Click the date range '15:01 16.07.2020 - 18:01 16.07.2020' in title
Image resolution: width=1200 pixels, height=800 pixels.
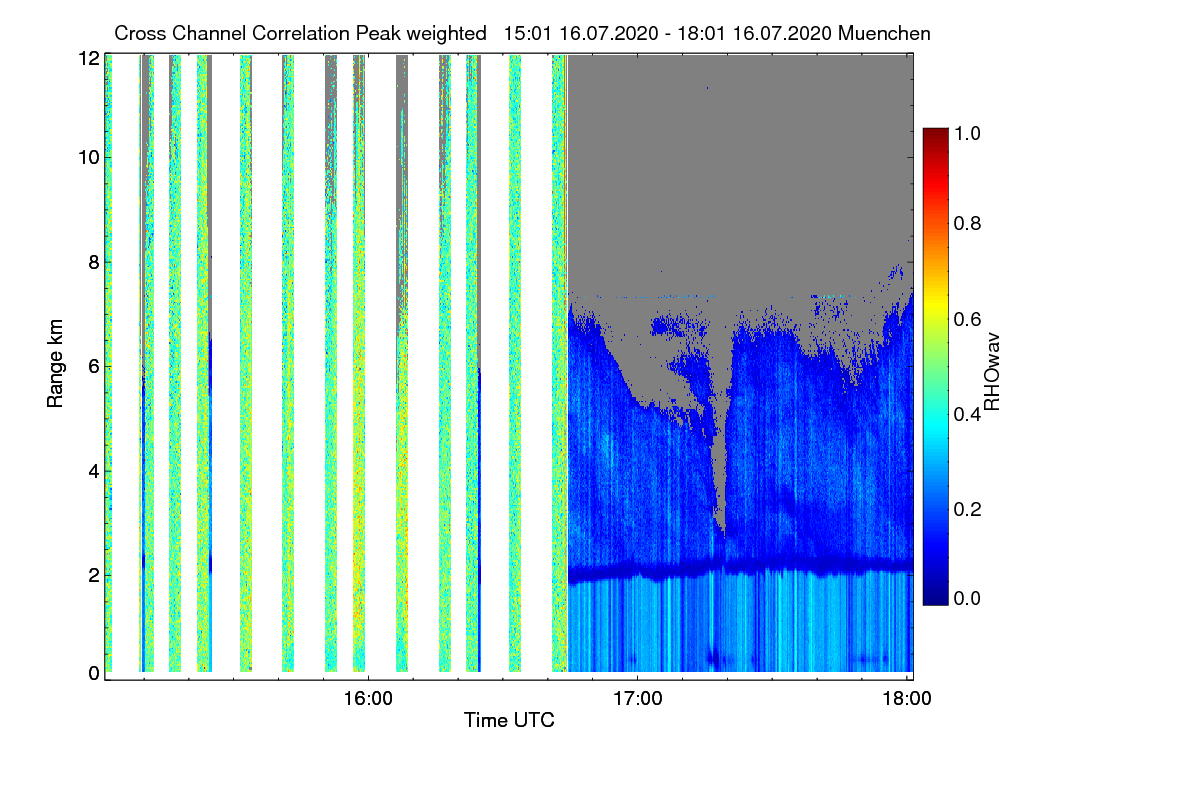669,33
